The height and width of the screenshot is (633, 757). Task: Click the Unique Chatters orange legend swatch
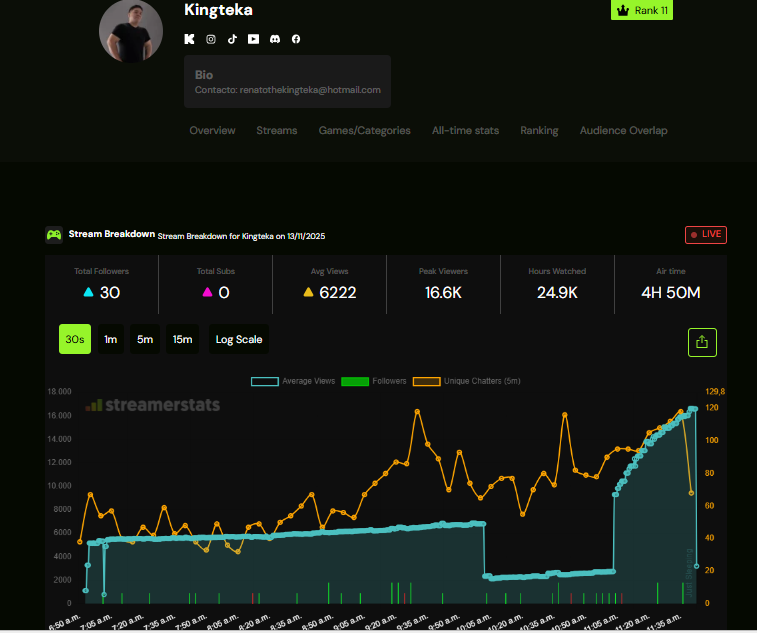pos(426,381)
